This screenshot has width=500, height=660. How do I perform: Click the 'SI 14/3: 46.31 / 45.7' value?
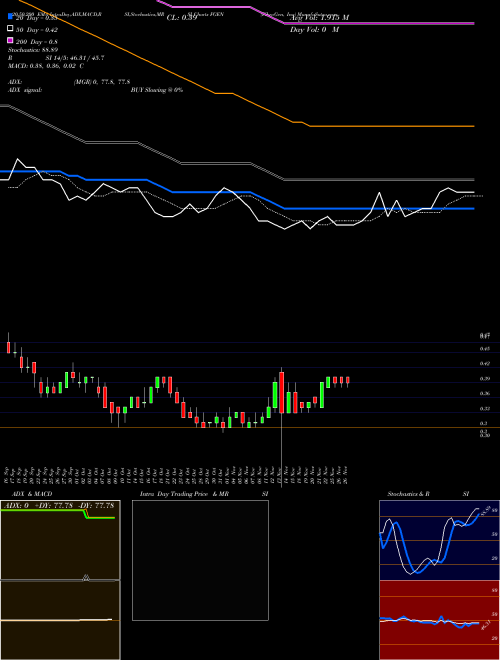[75, 58]
